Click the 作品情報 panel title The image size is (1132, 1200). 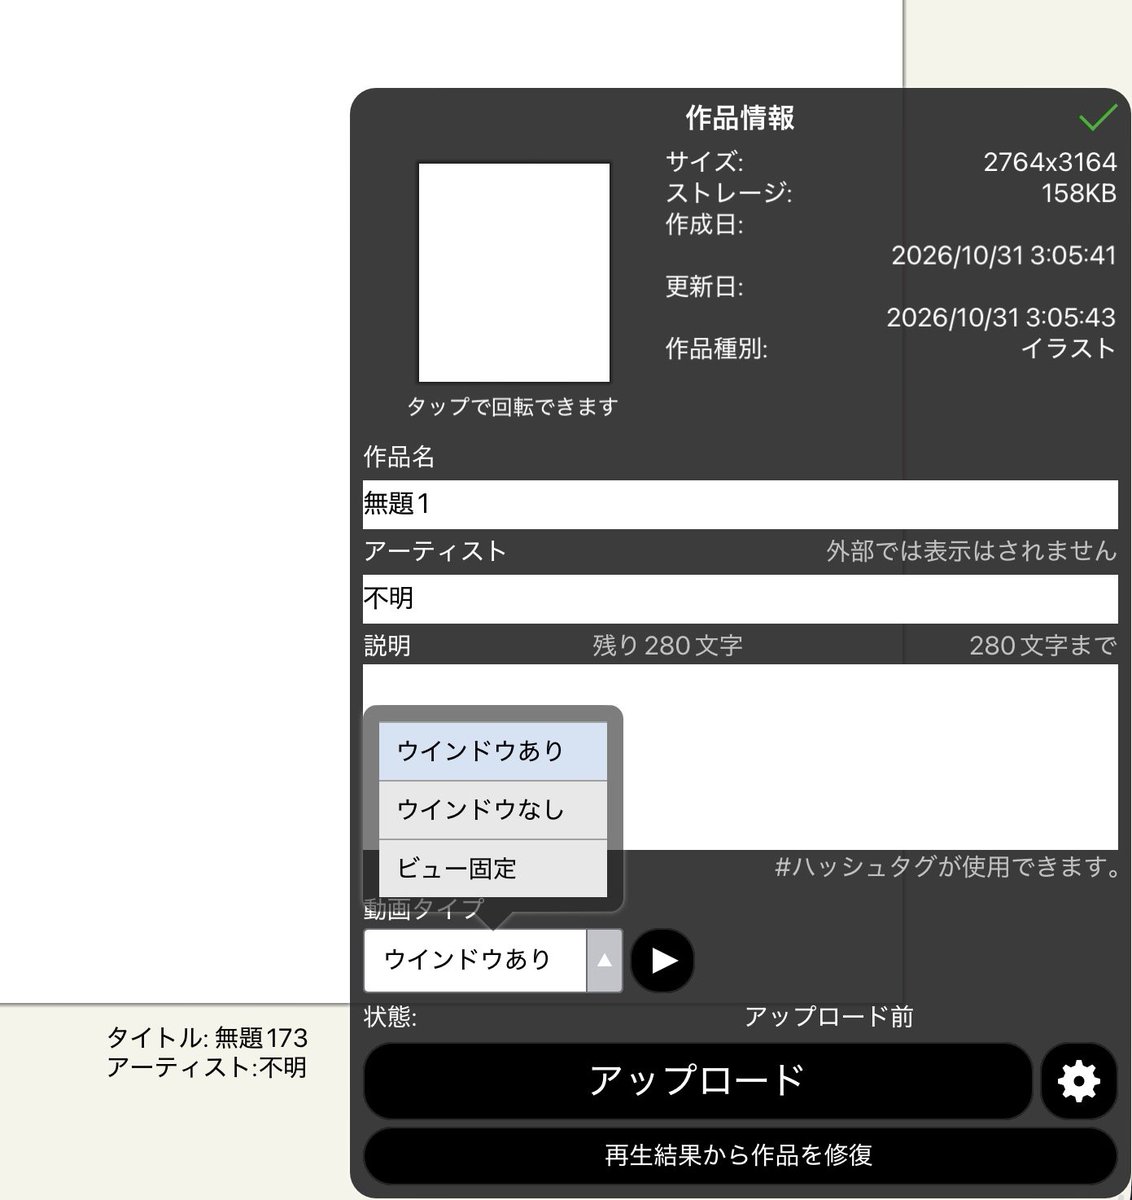click(x=740, y=118)
